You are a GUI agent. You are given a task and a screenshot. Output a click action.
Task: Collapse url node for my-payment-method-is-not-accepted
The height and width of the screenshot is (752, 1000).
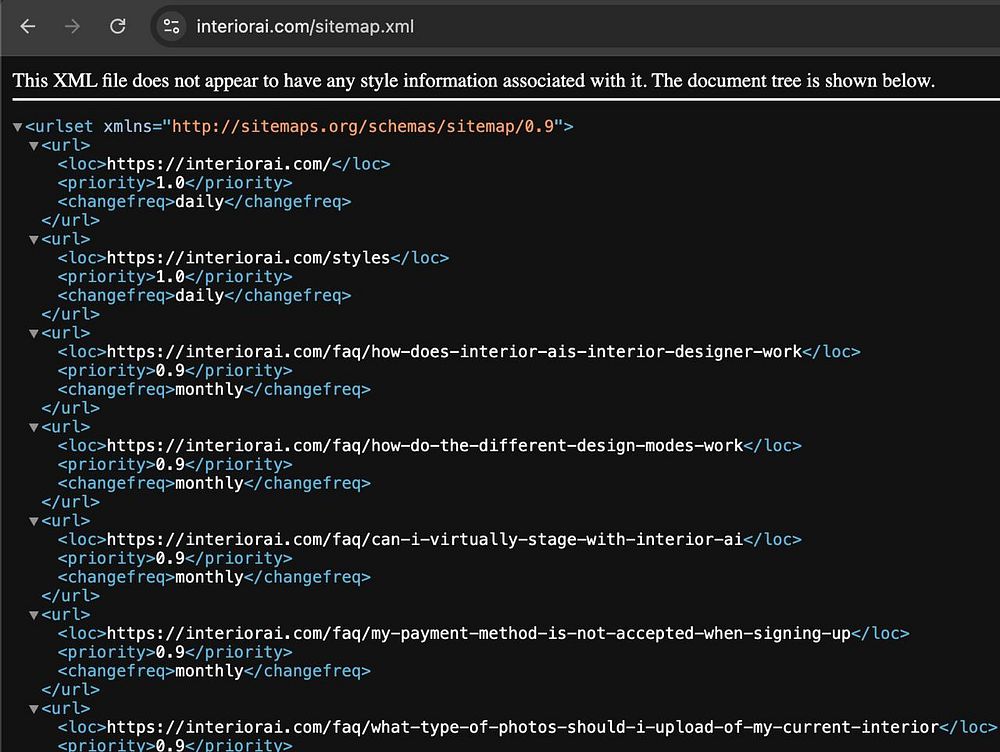click(x=34, y=615)
